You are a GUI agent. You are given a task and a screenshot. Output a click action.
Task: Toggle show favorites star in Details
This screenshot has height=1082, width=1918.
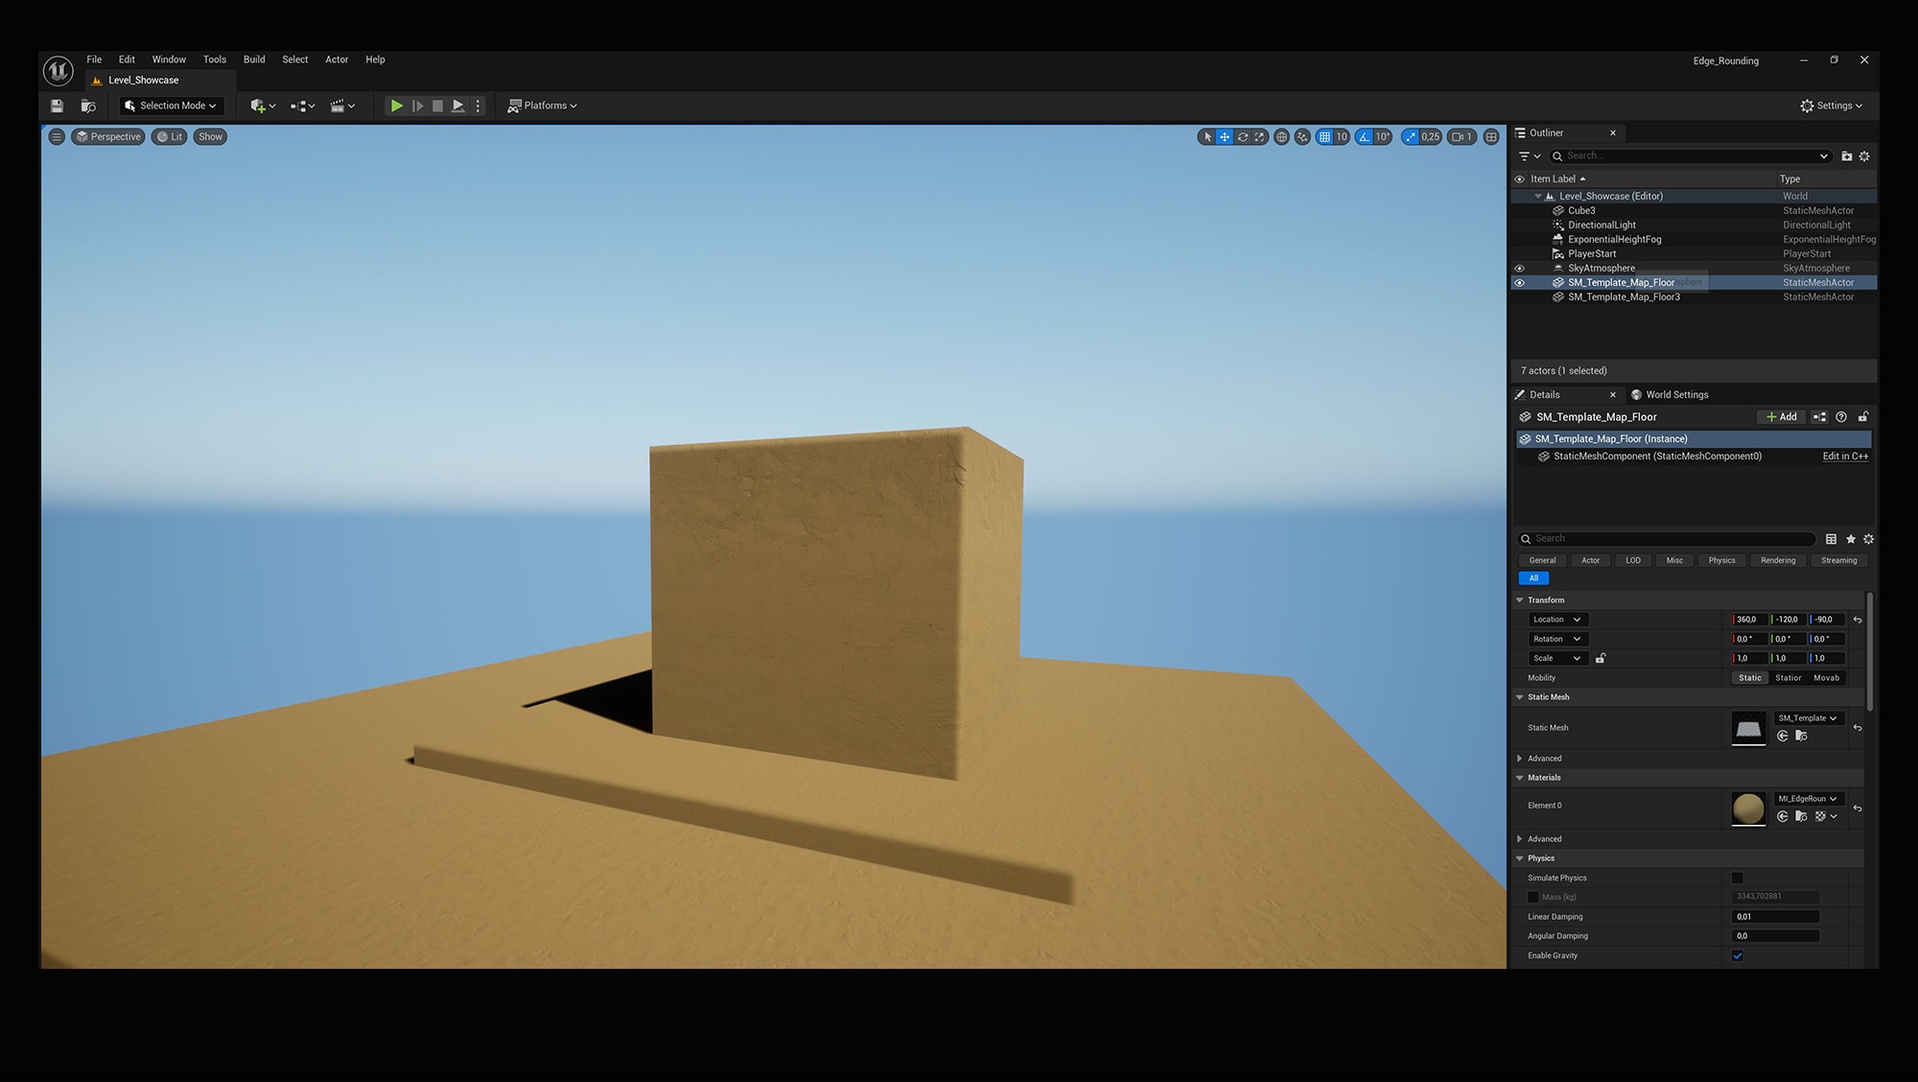[x=1851, y=539]
